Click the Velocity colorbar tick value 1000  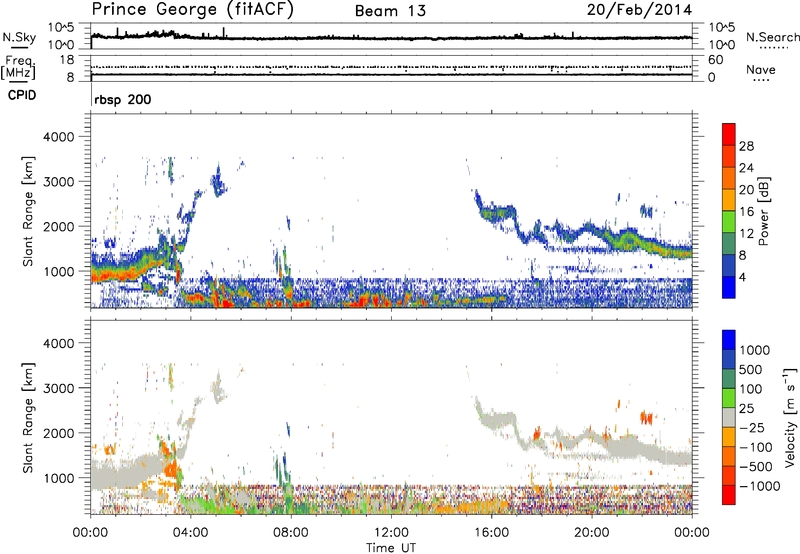point(754,350)
